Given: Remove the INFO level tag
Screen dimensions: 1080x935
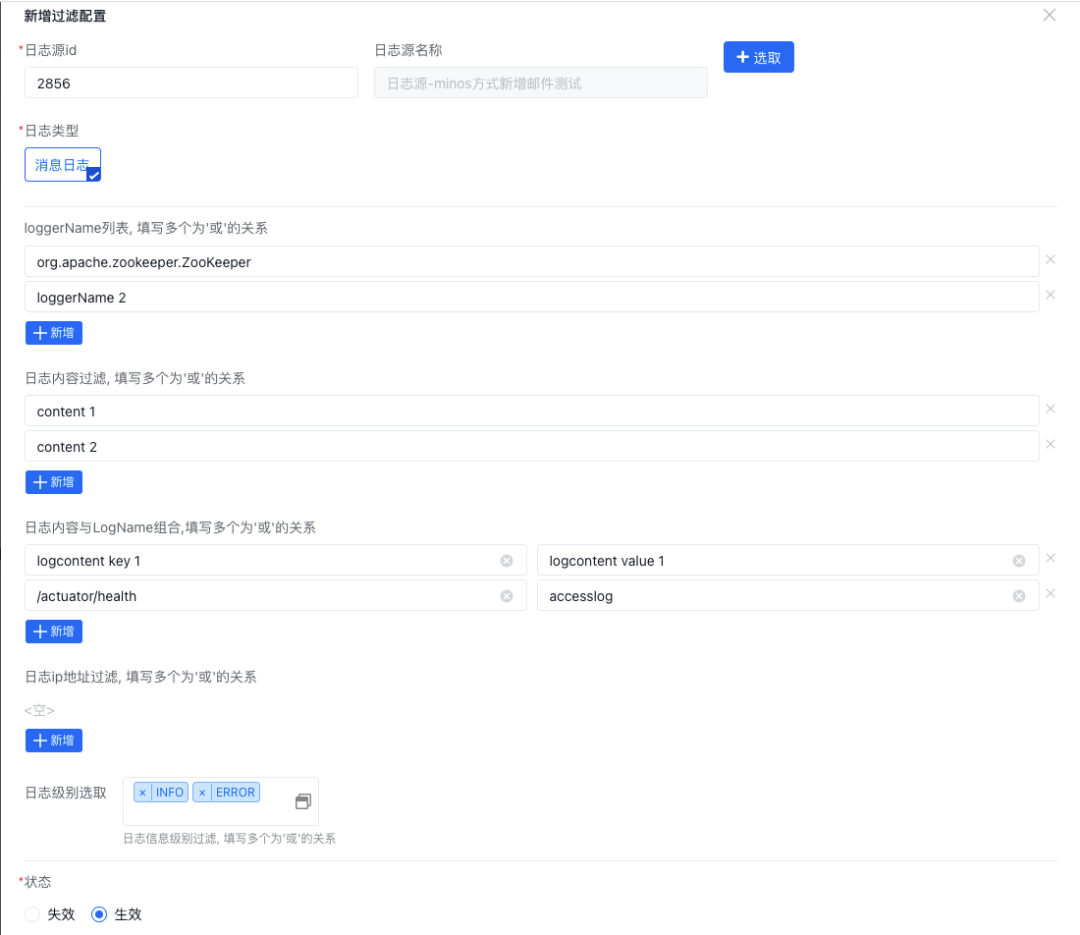Looking at the screenshot, I should [x=143, y=792].
